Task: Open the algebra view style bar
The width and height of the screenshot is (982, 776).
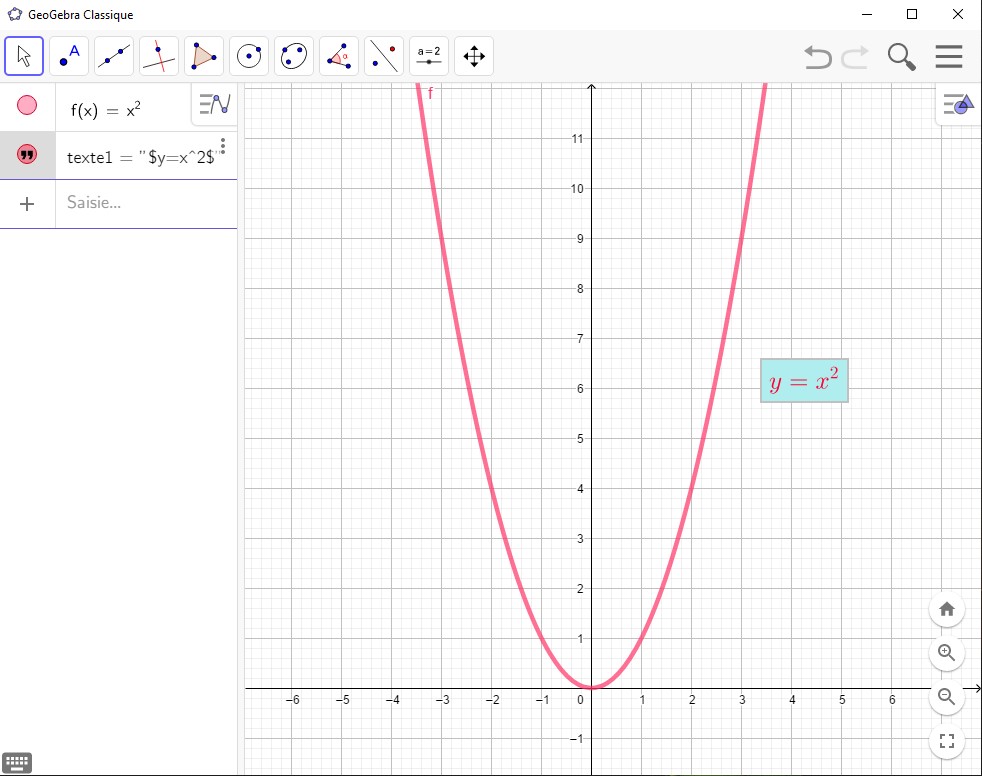Action: (214, 104)
